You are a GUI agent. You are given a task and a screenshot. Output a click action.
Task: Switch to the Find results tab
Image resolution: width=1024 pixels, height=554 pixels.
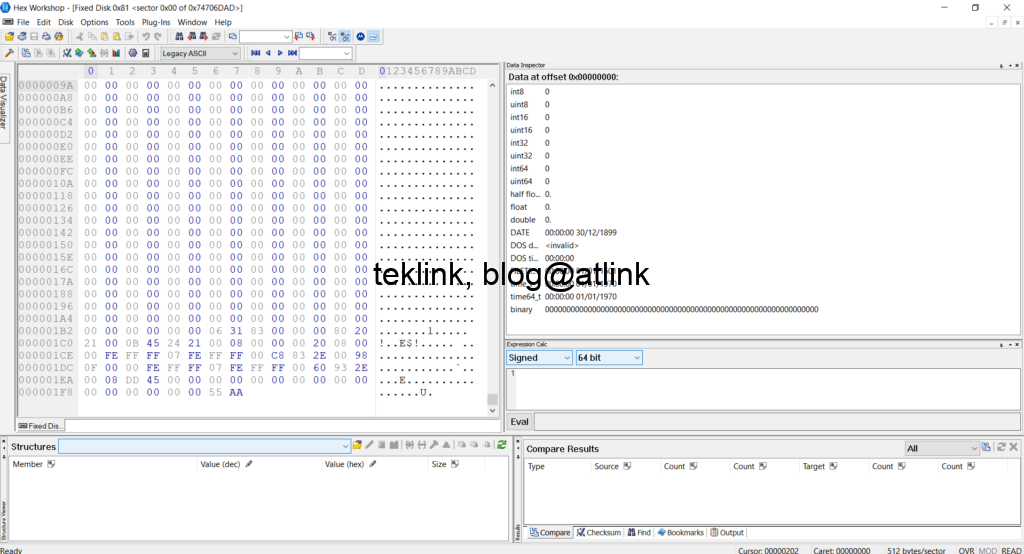(639, 532)
